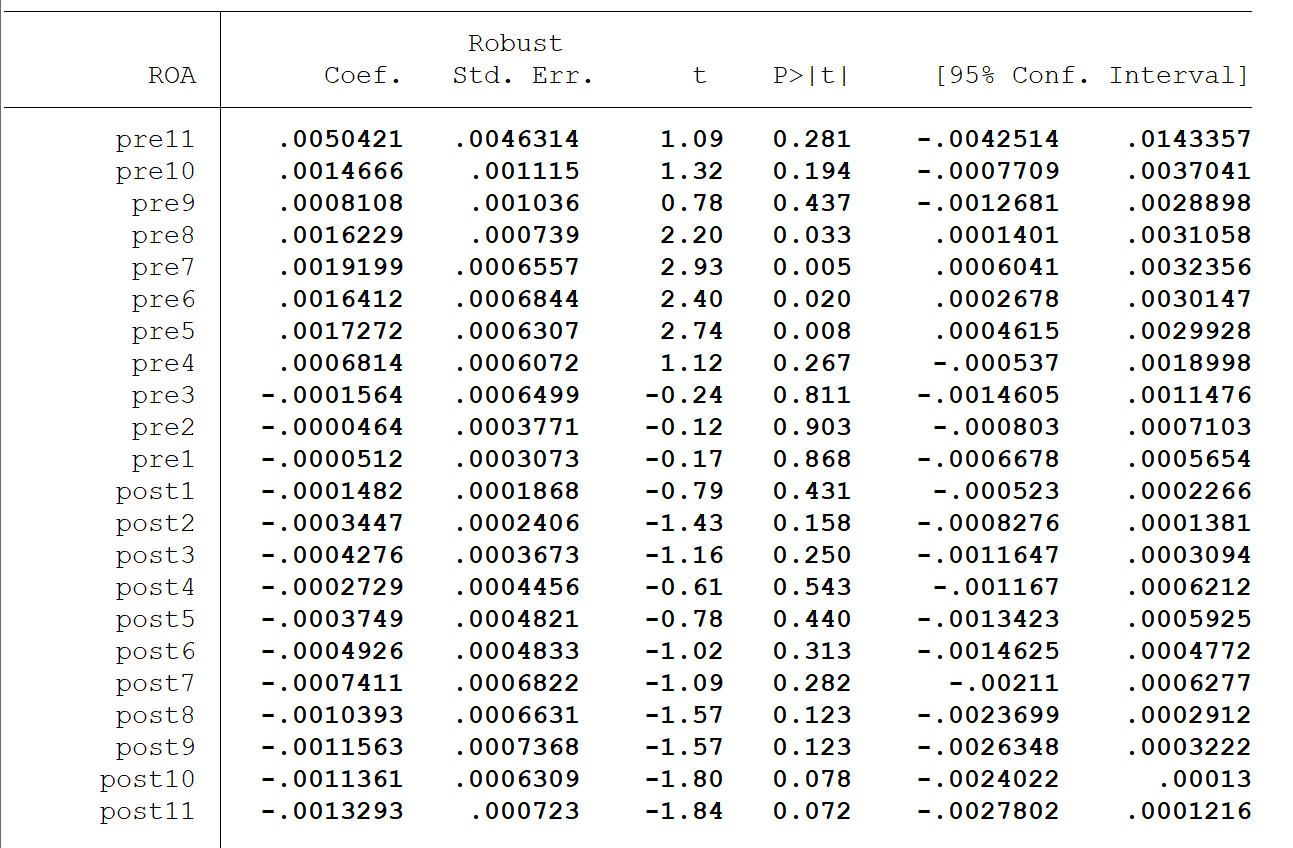This screenshot has width=1293, height=848.
Task: Click pre8 p-value 0.033
Action: tap(812, 236)
